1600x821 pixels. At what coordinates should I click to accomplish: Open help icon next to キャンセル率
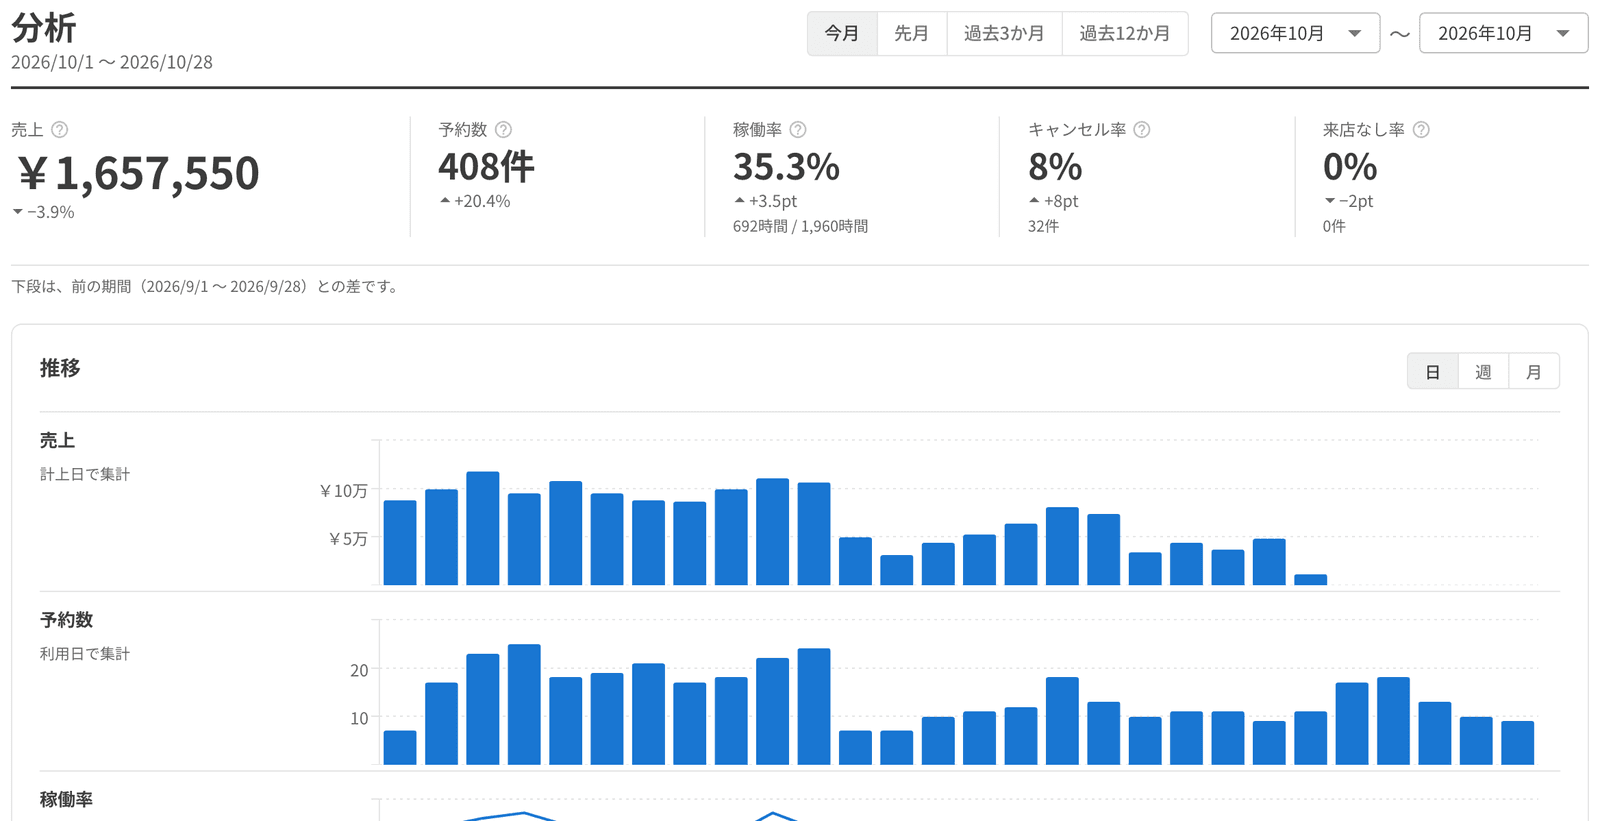pyautogui.click(x=1142, y=130)
